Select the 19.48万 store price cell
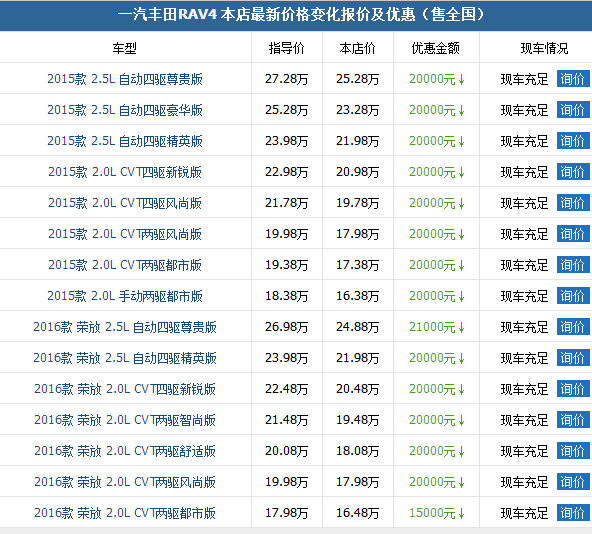This screenshot has width=592, height=534. click(358, 420)
